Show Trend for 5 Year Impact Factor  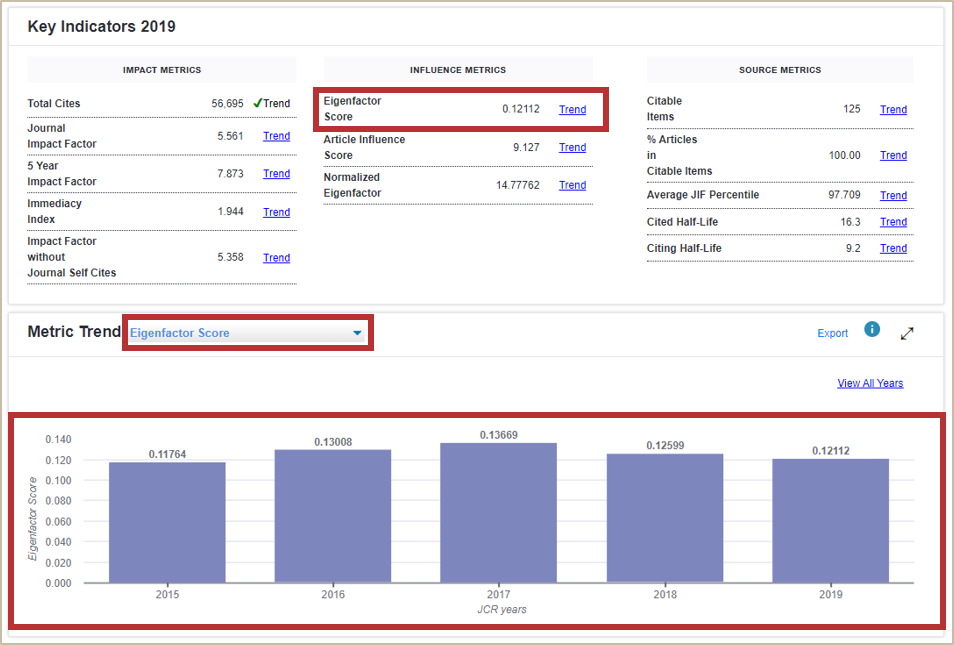[x=276, y=174]
